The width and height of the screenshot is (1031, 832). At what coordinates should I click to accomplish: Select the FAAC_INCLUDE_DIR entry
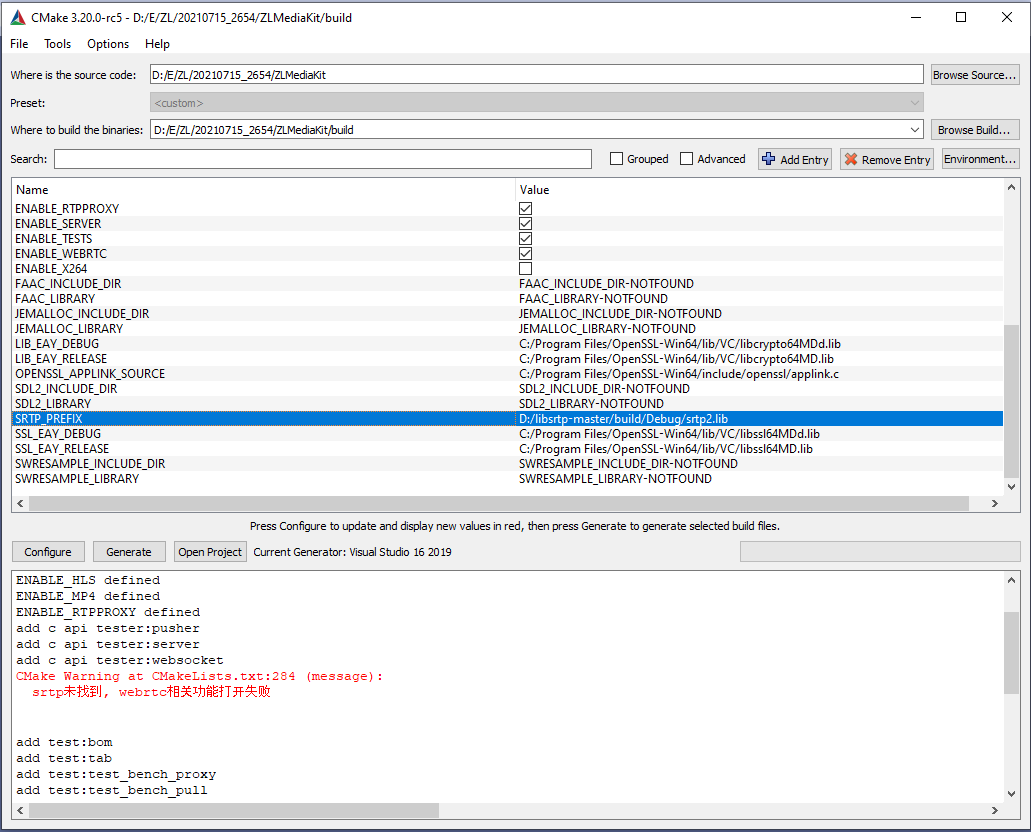(x=68, y=283)
